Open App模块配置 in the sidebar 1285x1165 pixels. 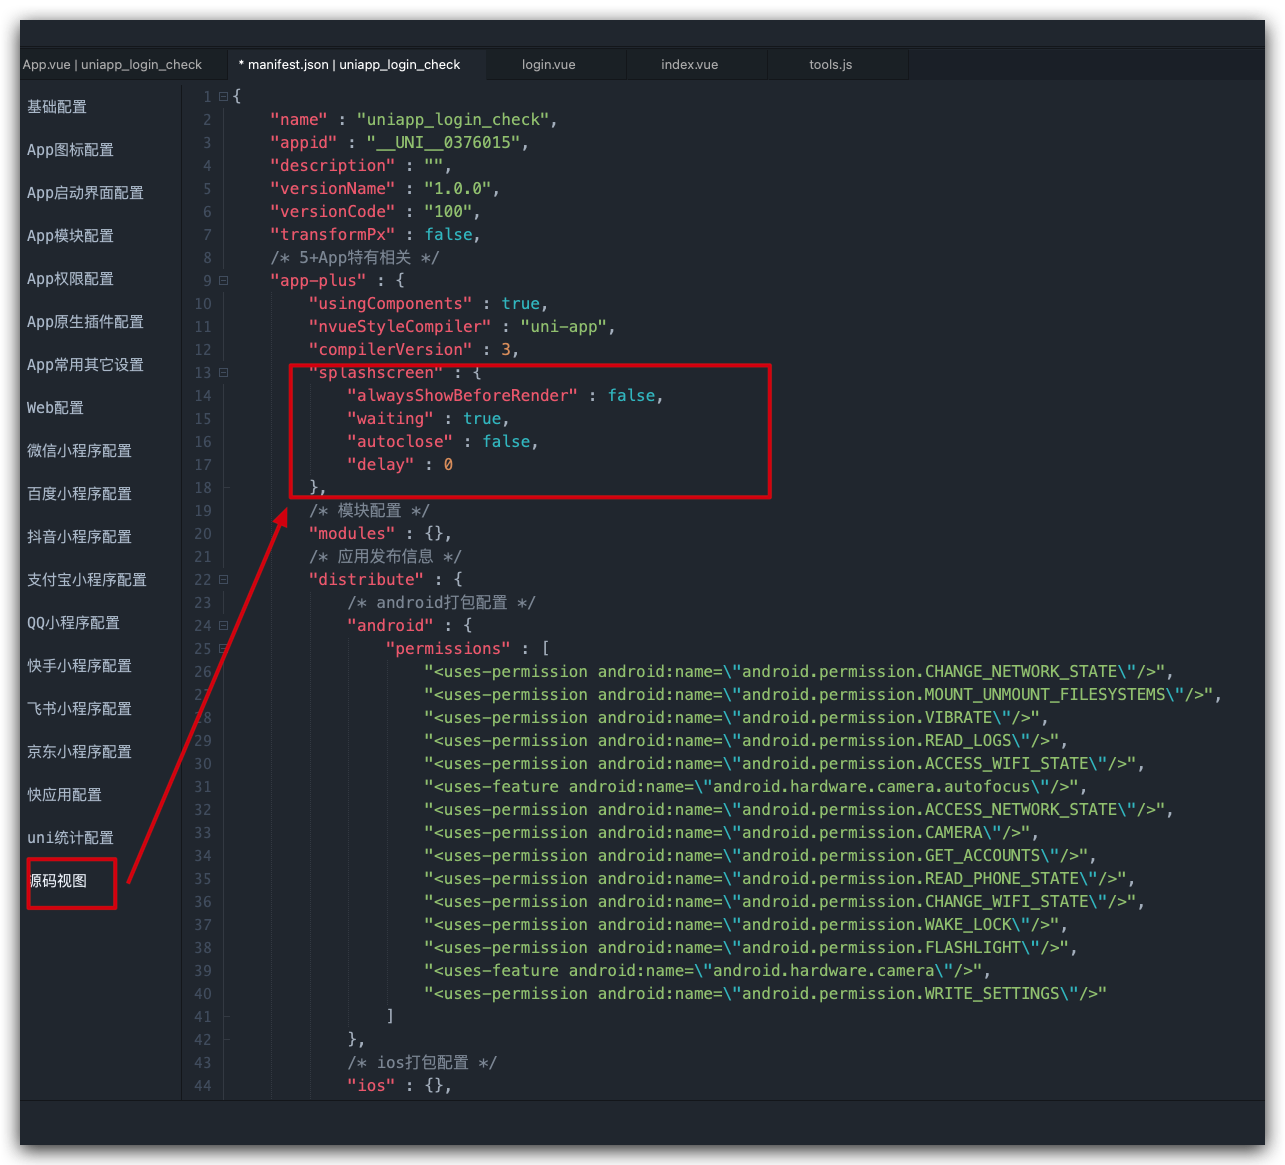pos(70,236)
